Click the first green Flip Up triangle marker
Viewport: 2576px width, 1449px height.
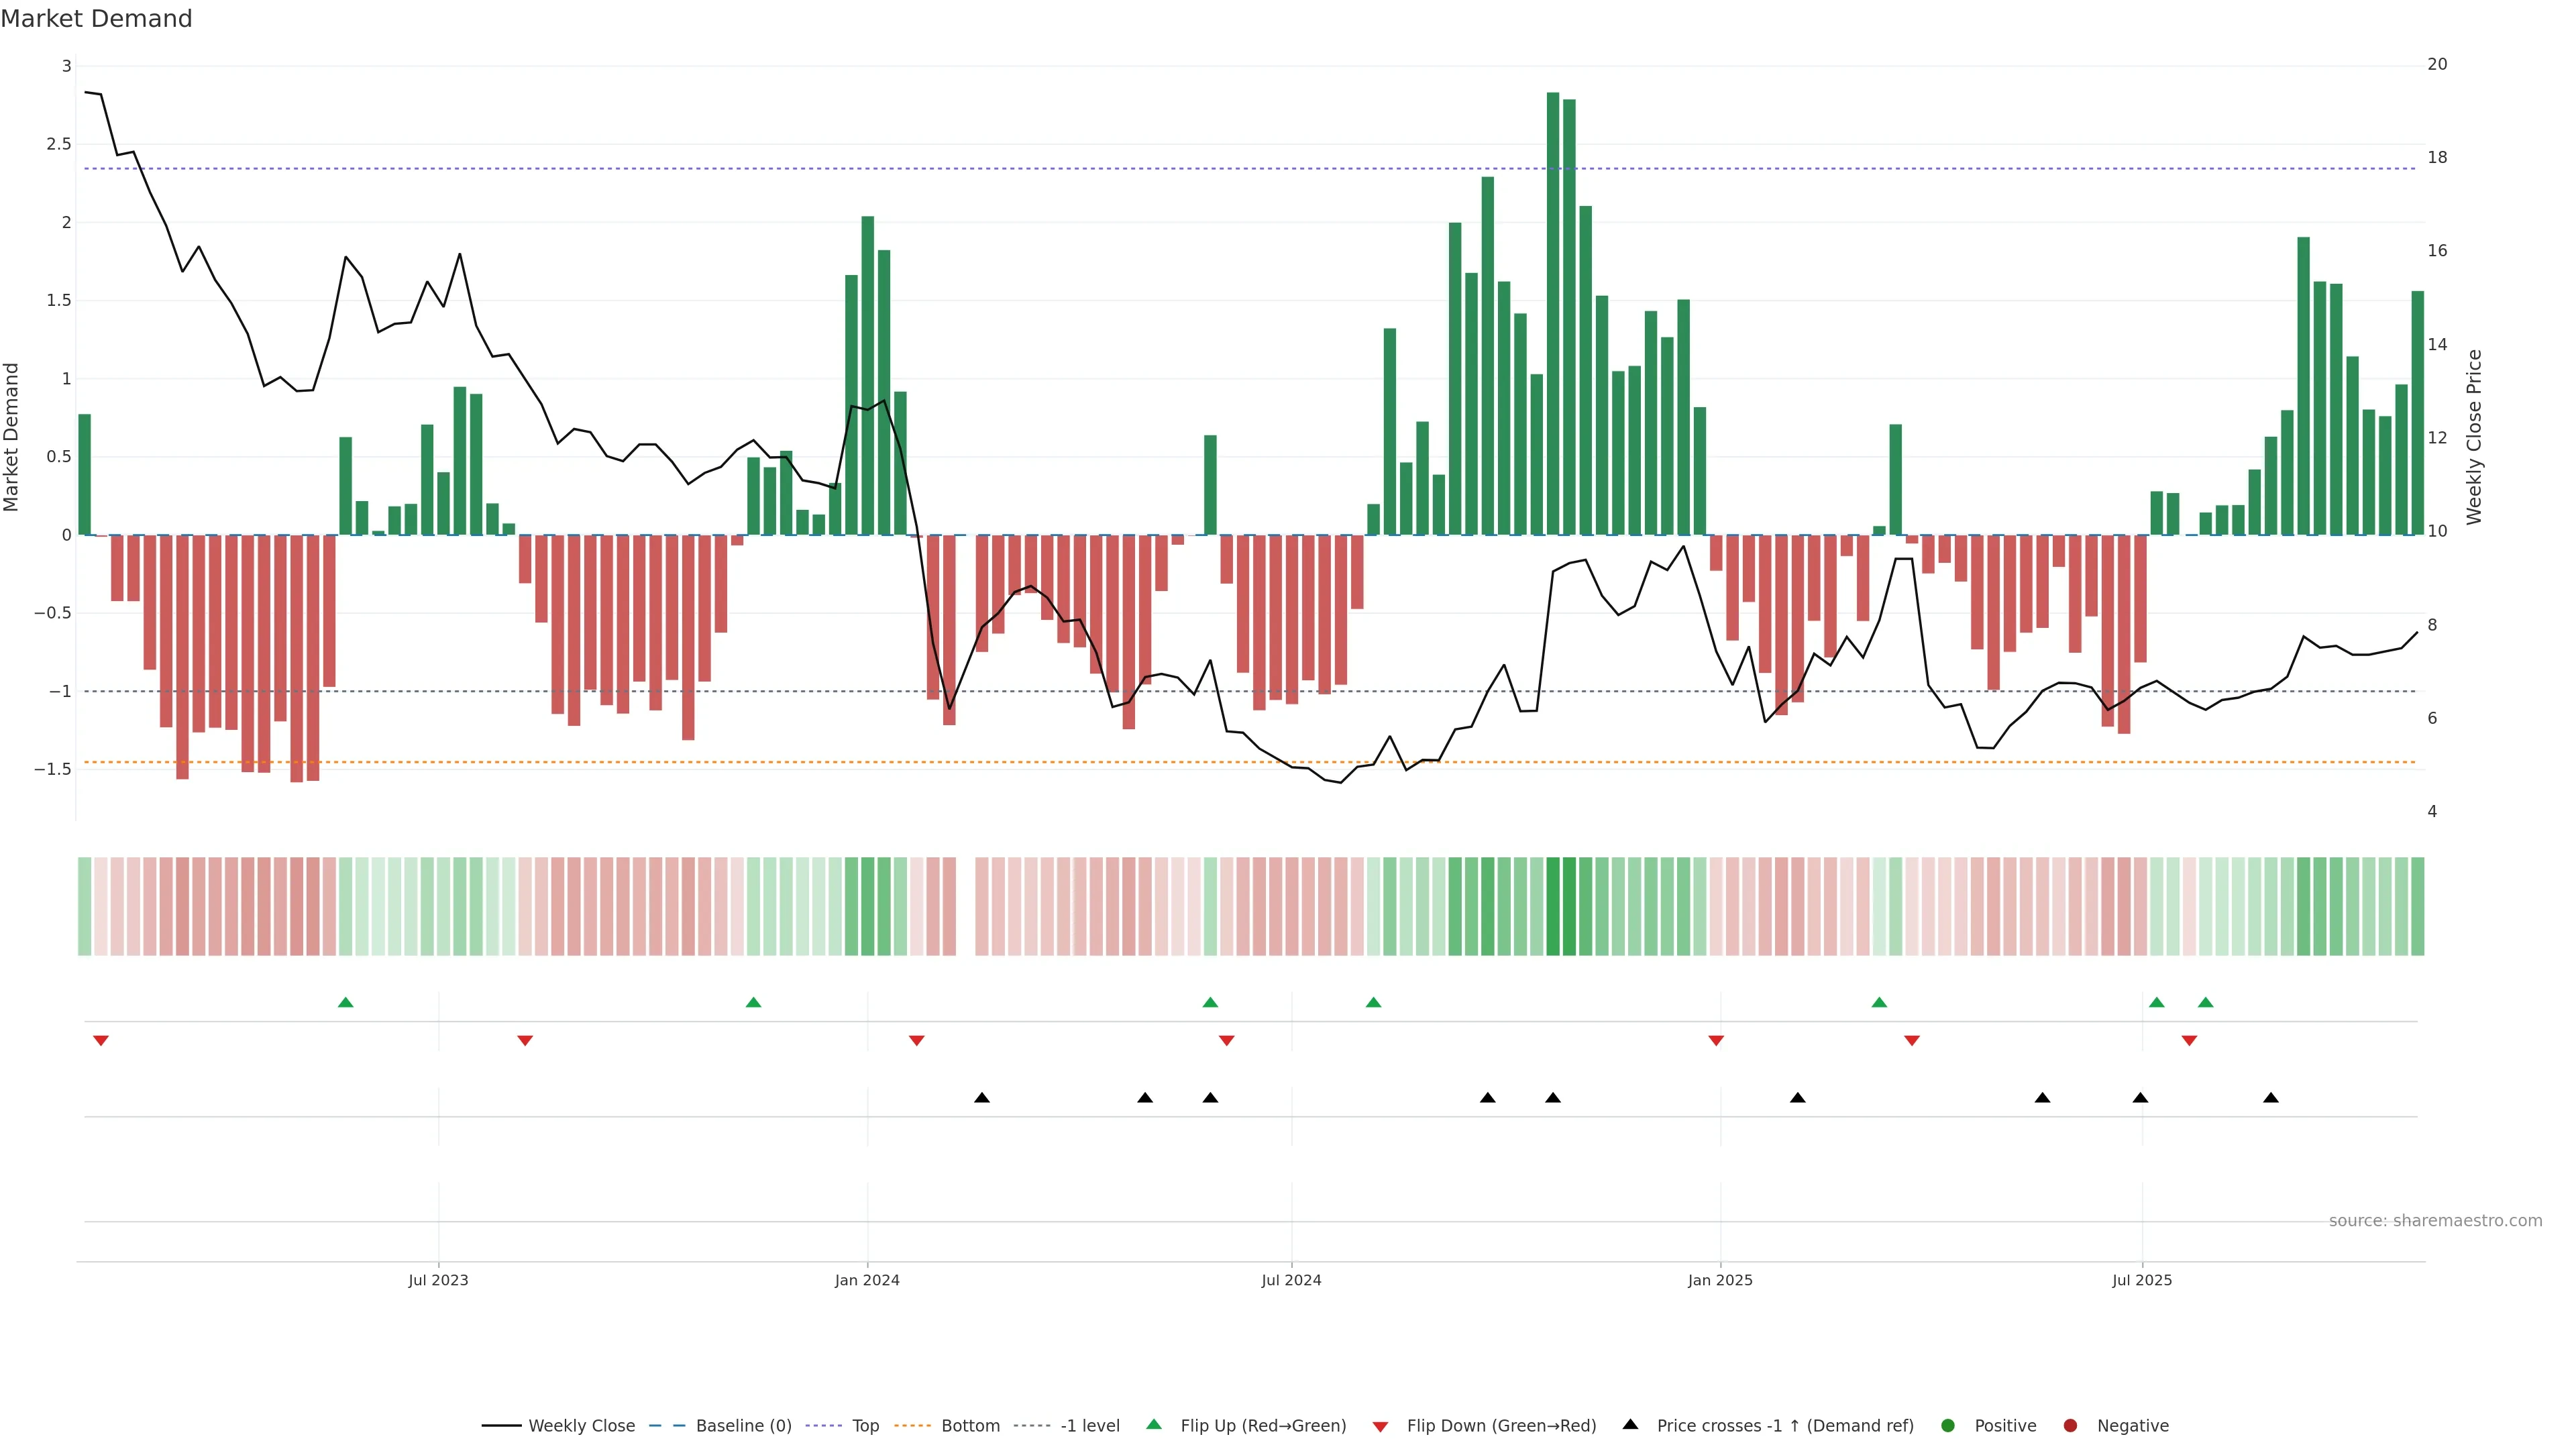pyautogui.click(x=346, y=1002)
